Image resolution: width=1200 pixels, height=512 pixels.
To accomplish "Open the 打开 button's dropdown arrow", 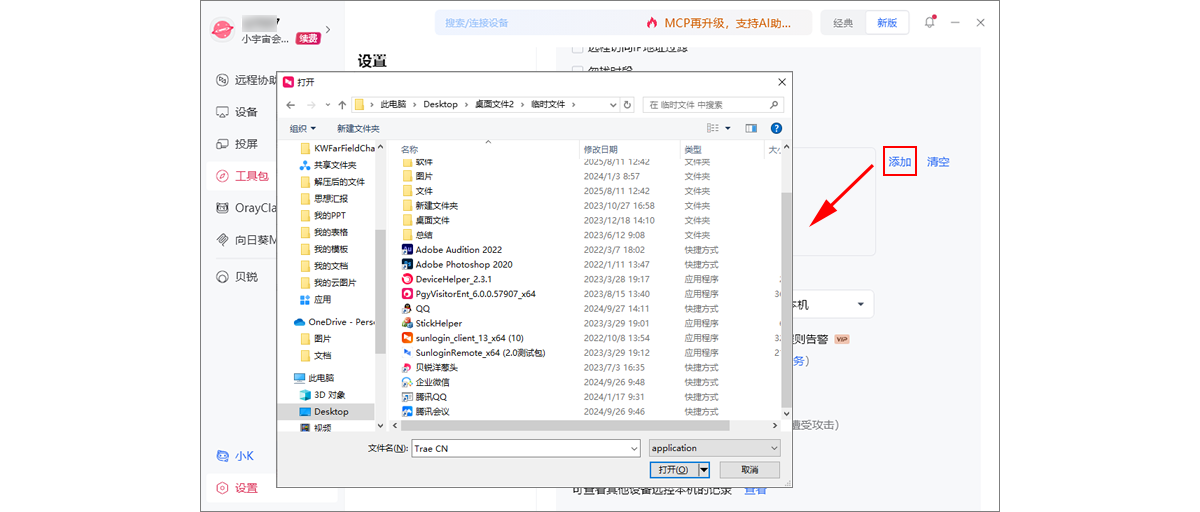I will tap(704, 469).
